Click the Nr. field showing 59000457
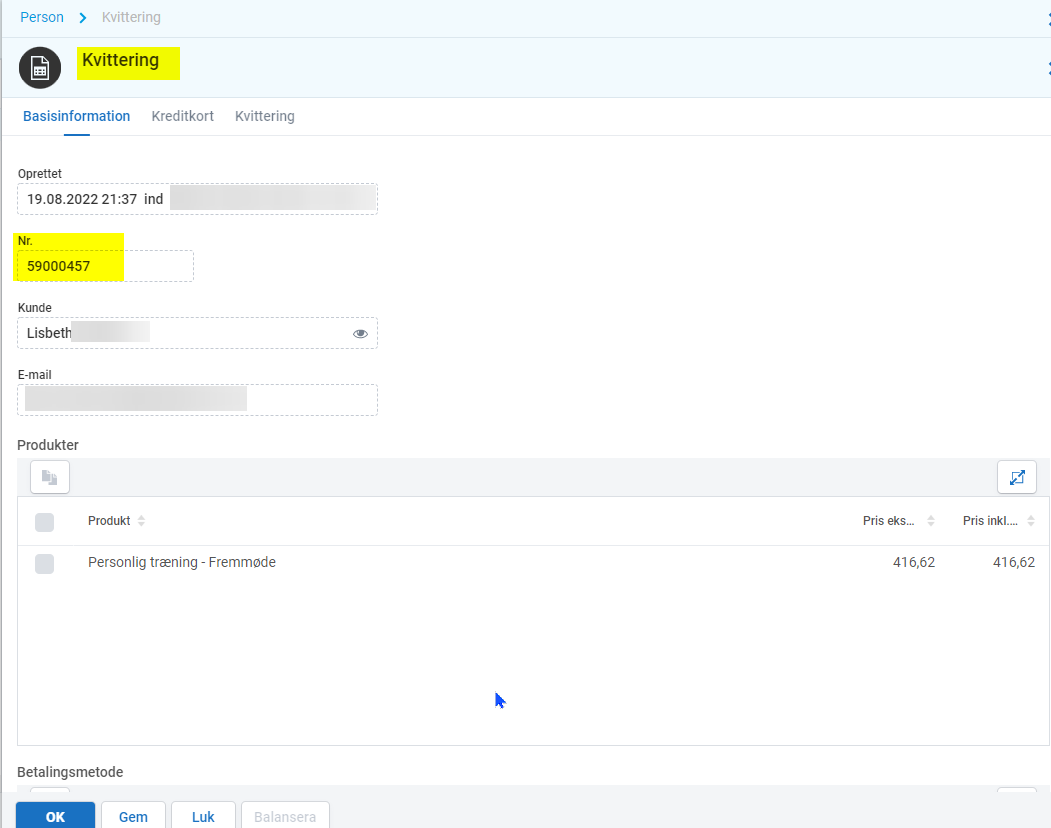 coord(105,266)
